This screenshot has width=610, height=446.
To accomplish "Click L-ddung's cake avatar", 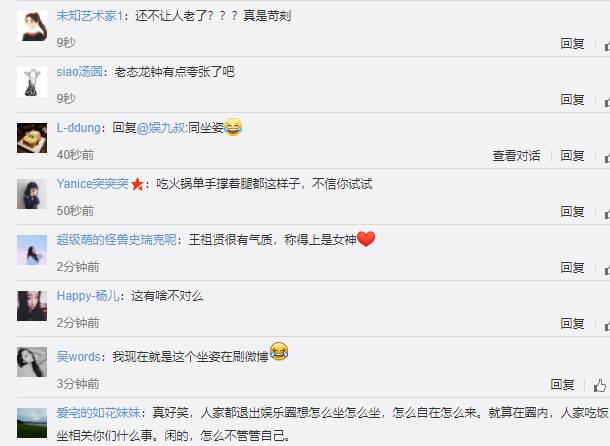I will click(x=32, y=138).
